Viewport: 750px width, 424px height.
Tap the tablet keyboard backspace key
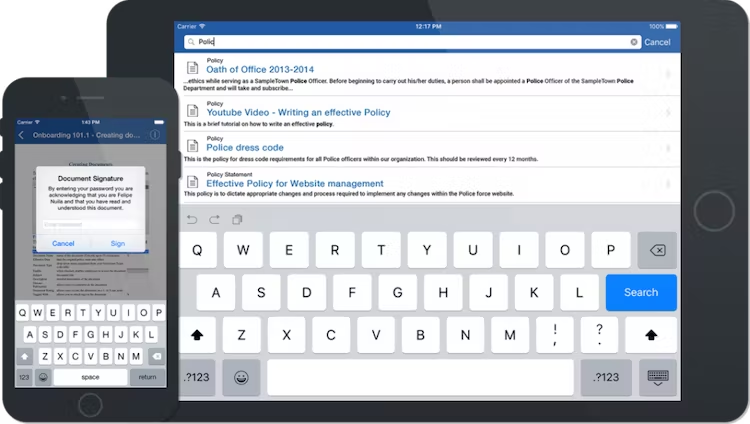coord(657,250)
